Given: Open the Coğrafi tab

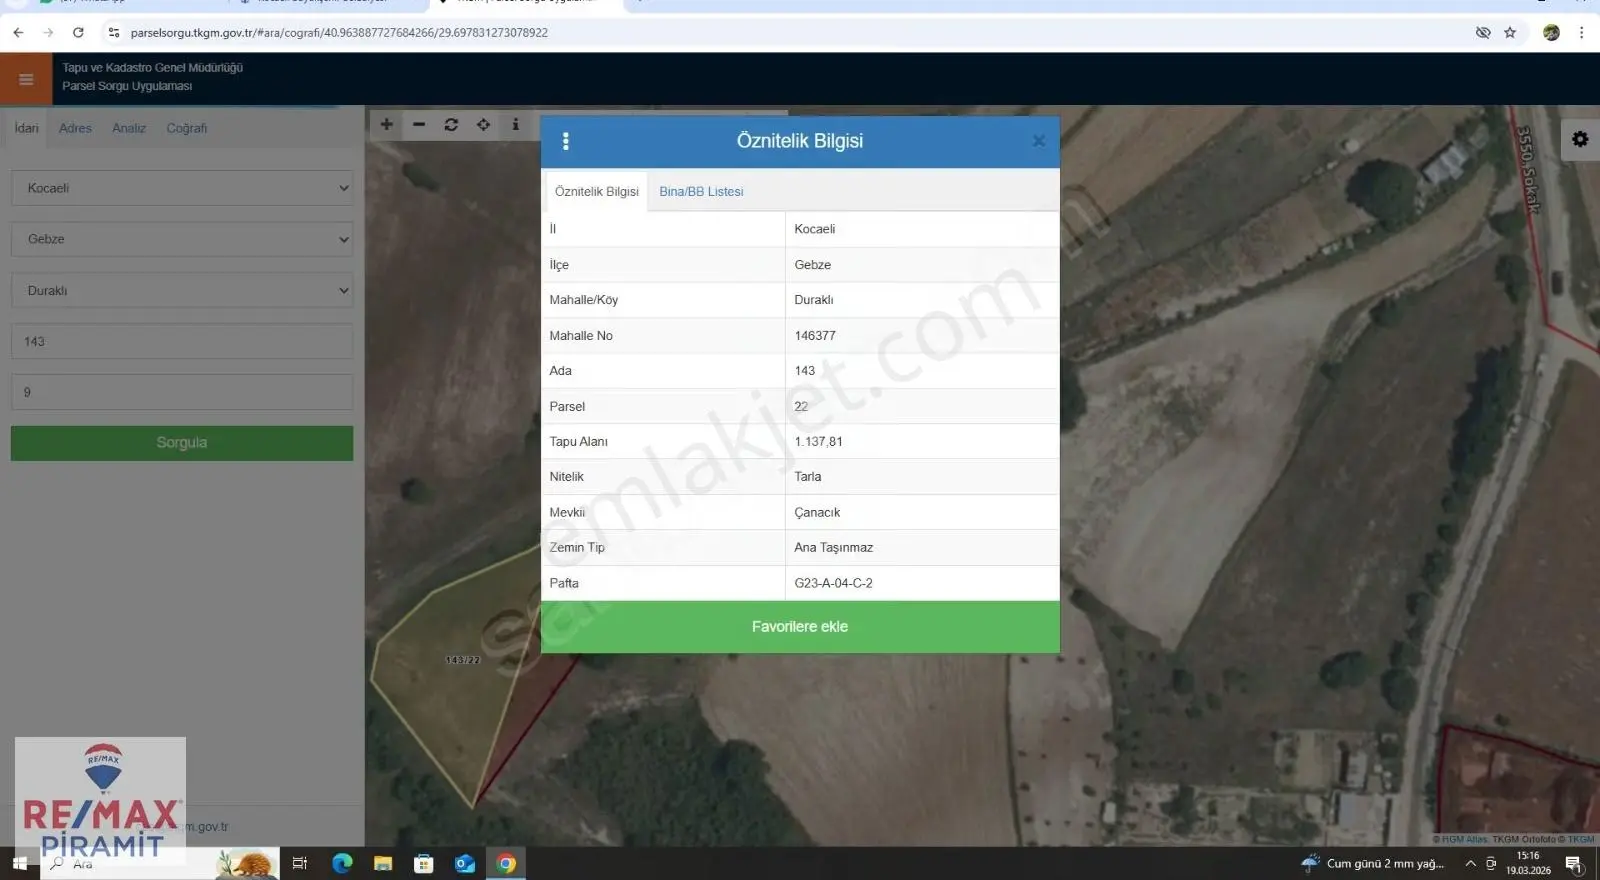Looking at the screenshot, I should [187, 128].
